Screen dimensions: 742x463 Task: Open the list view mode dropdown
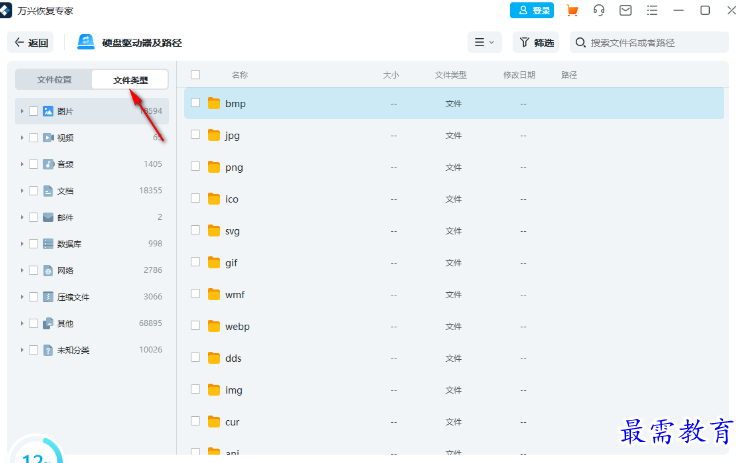pyautogui.click(x=484, y=43)
